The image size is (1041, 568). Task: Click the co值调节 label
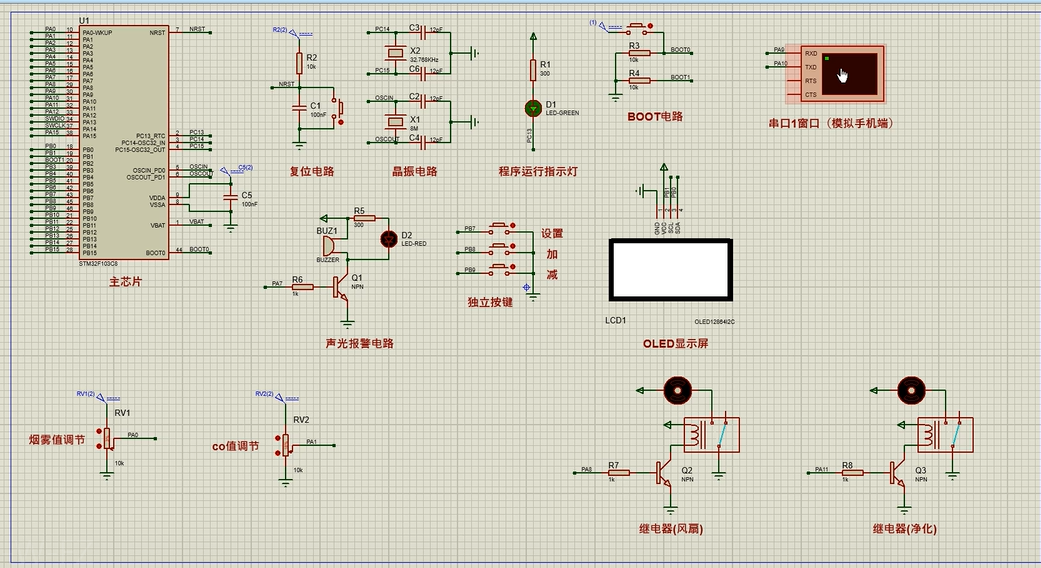(235, 446)
